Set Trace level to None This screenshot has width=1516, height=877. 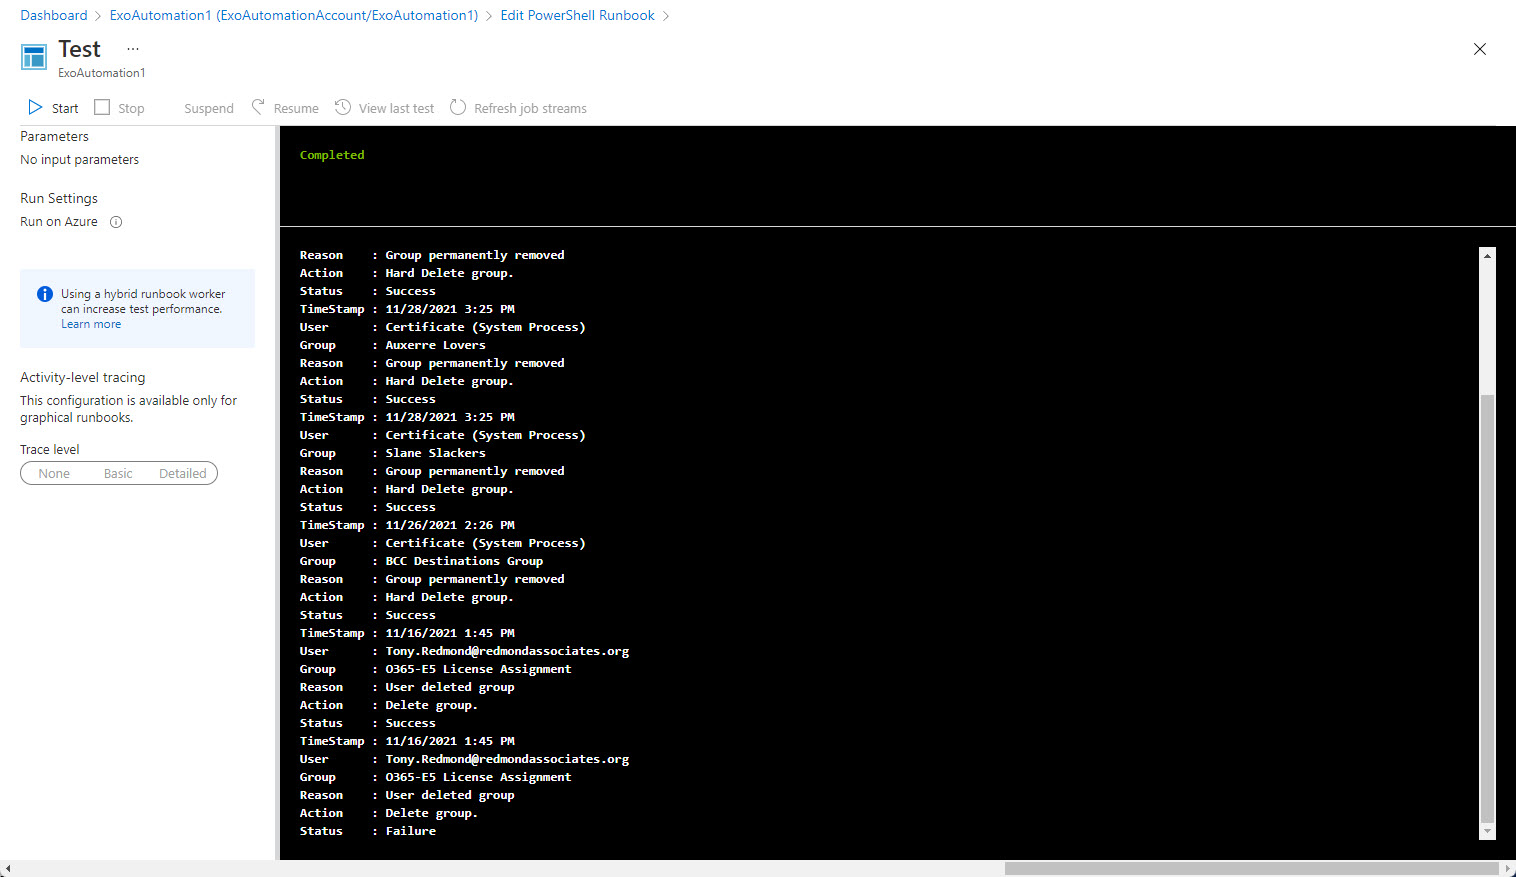point(54,473)
